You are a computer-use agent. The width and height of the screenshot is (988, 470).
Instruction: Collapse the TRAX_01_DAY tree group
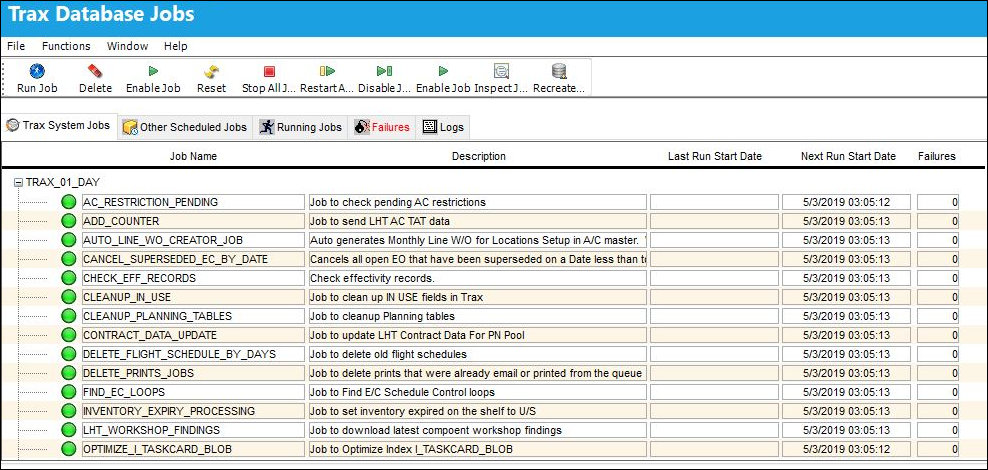(18, 182)
